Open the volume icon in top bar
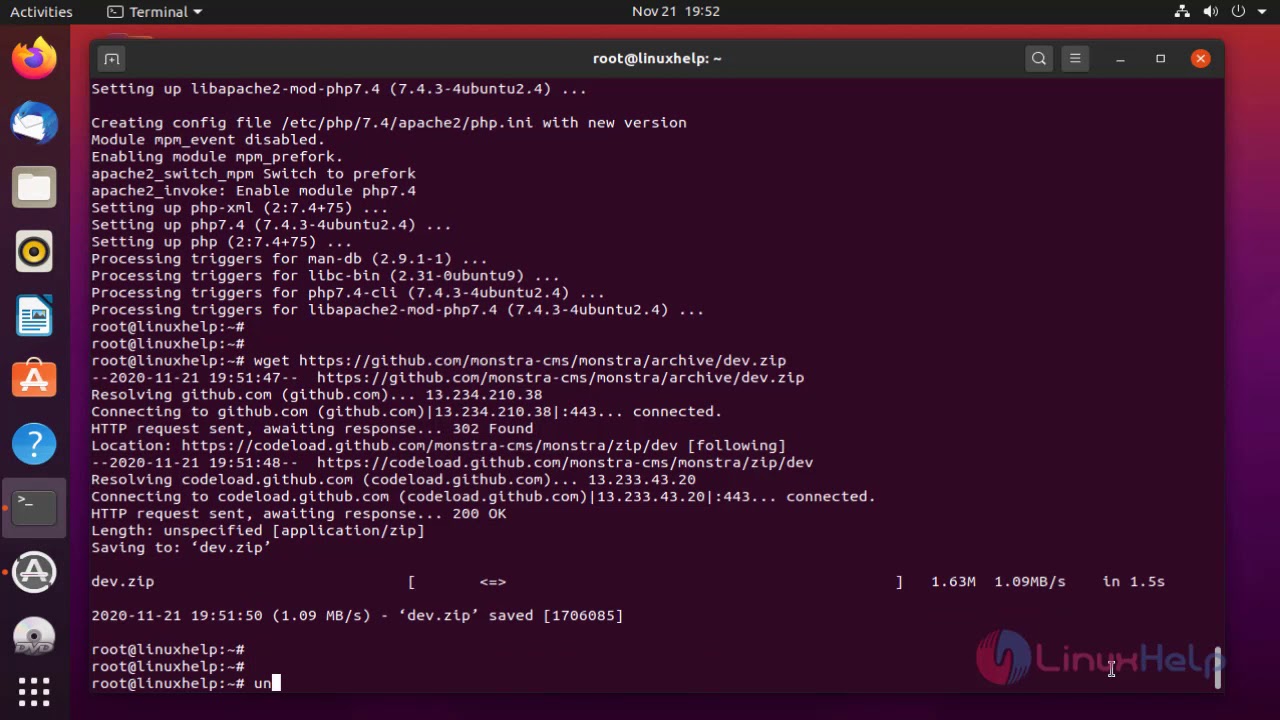The image size is (1280, 720). click(x=1210, y=12)
